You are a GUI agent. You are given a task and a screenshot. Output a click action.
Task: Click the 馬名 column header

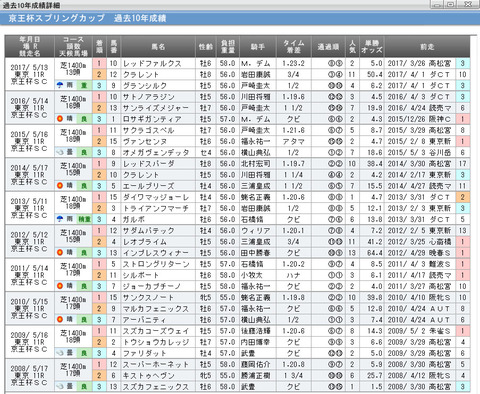point(158,47)
